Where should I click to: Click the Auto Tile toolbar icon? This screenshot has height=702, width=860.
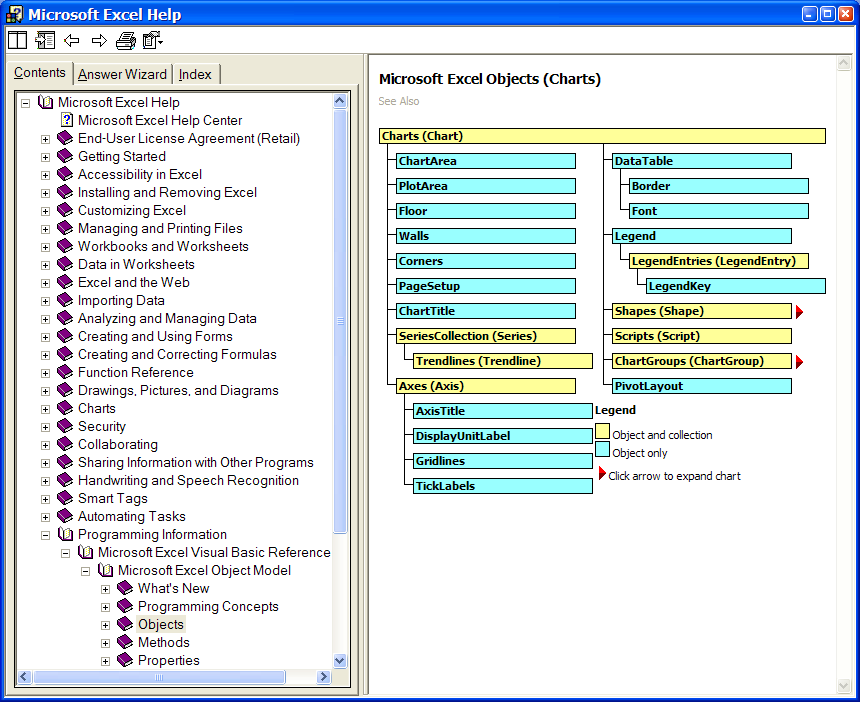click(17, 40)
